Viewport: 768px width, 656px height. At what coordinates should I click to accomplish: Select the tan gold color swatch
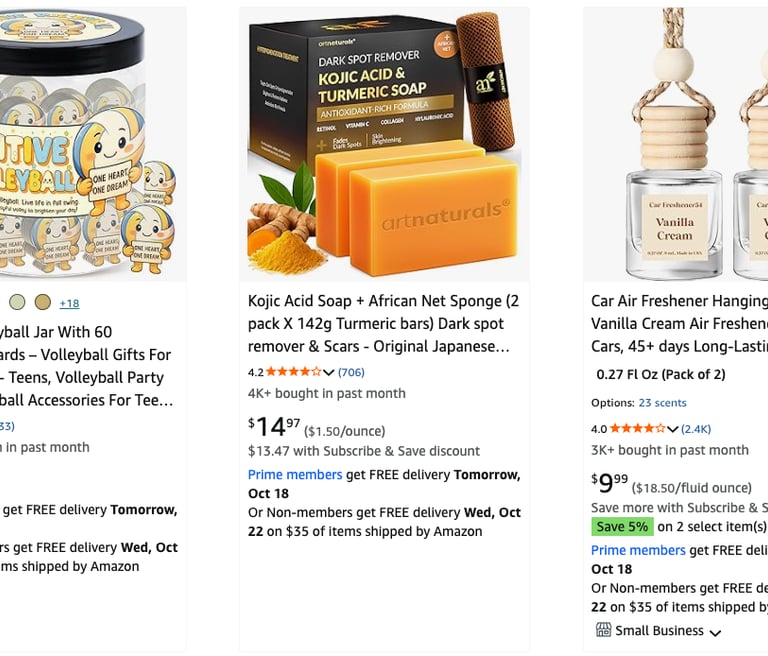pyautogui.click(x=43, y=302)
